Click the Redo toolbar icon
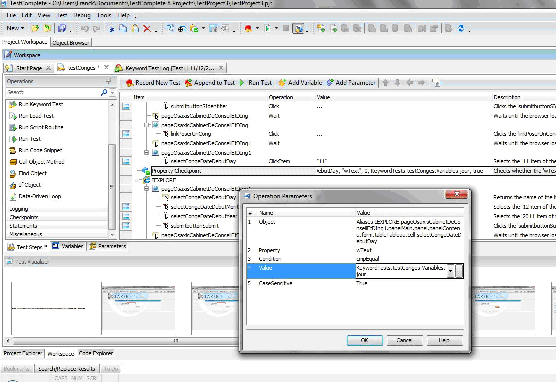Viewport: 556px width, 382px height. (x=97, y=28)
